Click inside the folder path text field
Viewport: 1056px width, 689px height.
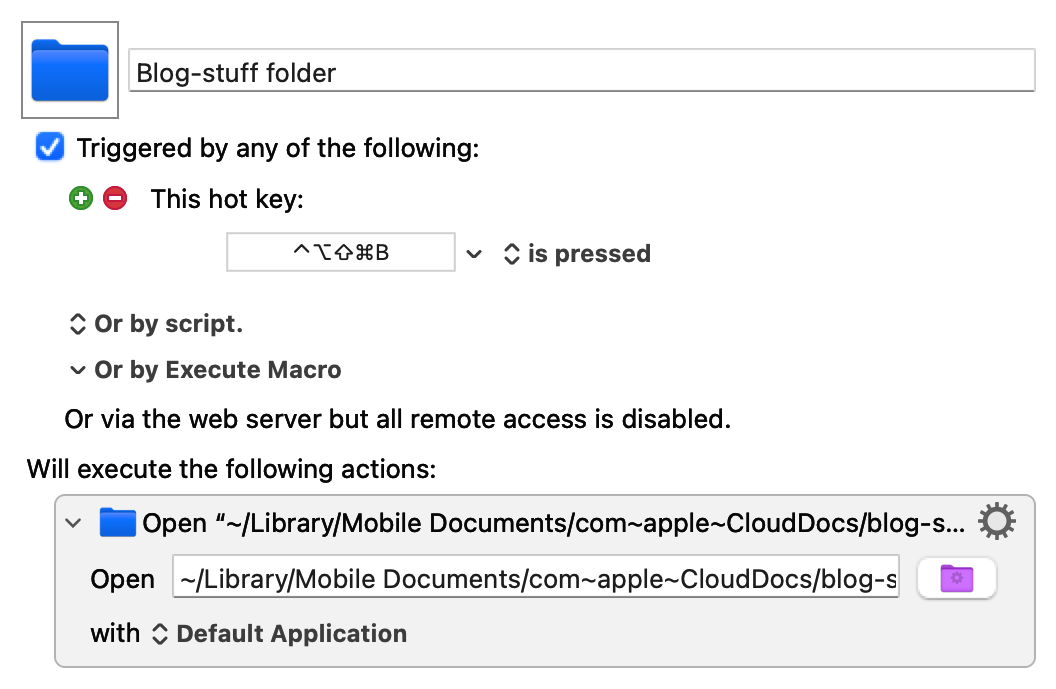point(535,578)
